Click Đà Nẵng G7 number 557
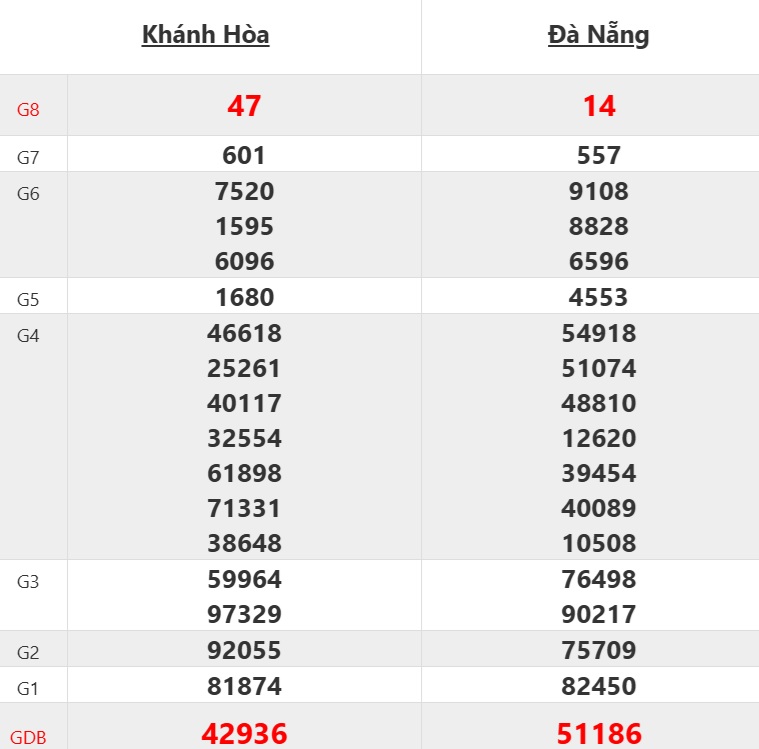Screen dimensions: 759x749 click(599, 155)
